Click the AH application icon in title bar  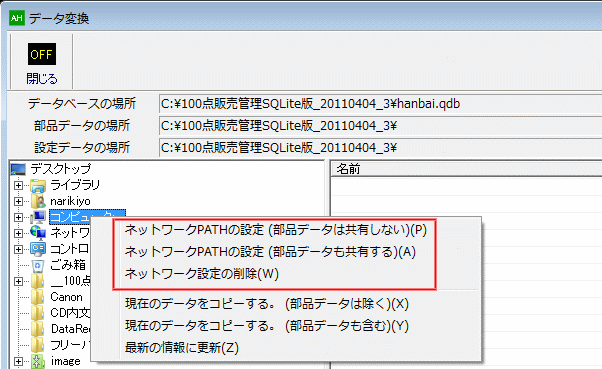click(x=17, y=18)
